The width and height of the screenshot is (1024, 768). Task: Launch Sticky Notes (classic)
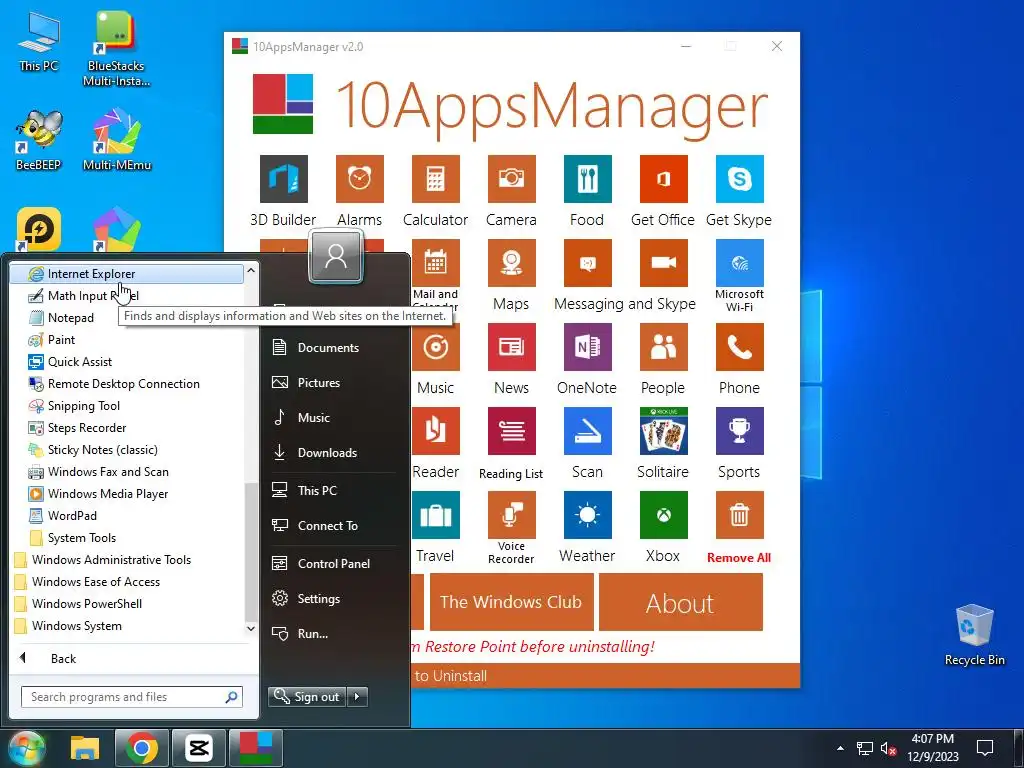click(127, 450)
